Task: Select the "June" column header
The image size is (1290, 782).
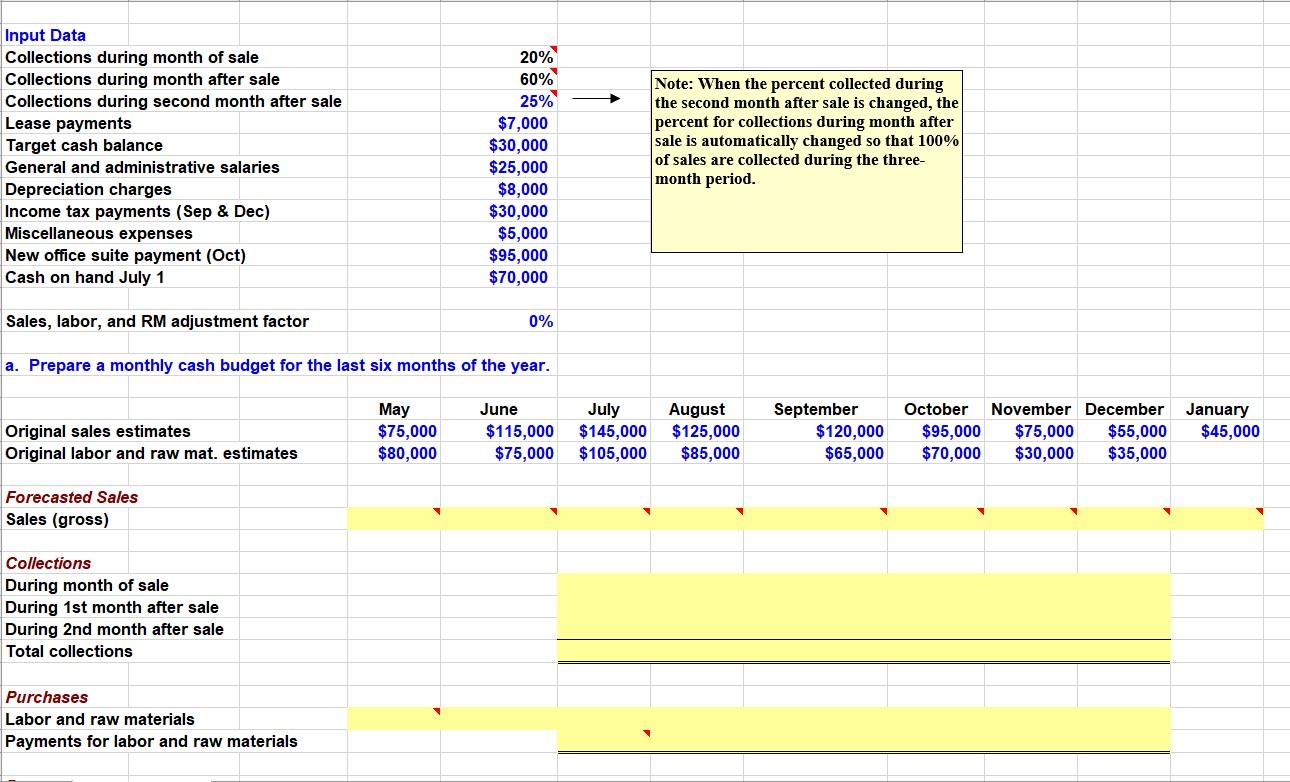Action: pos(499,409)
